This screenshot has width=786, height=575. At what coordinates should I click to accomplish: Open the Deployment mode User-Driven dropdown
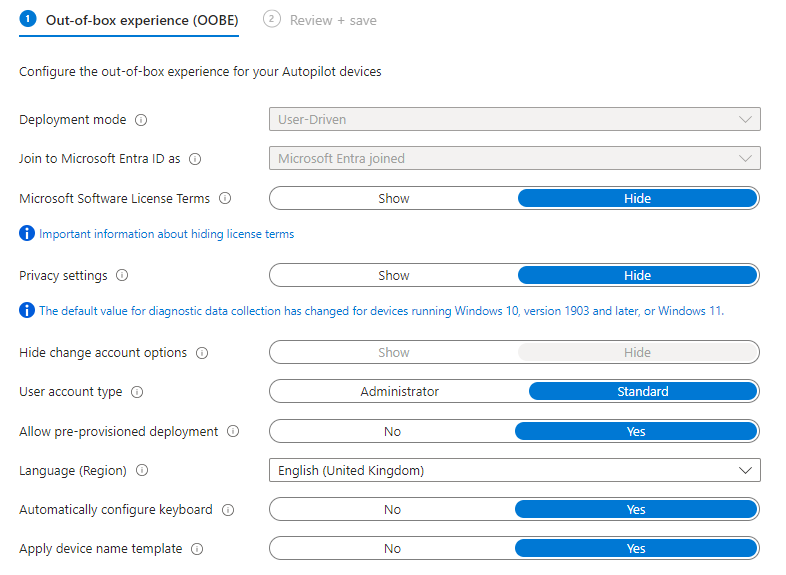click(x=515, y=119)
